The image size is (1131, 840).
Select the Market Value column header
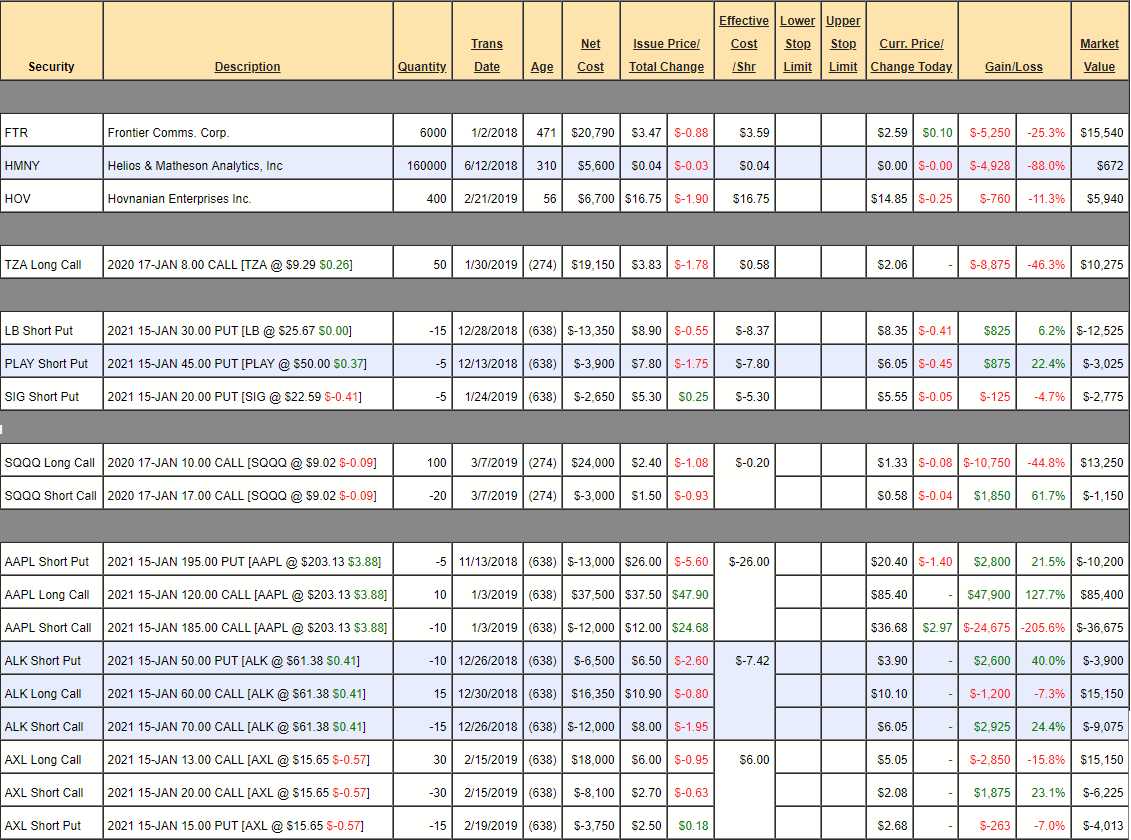click(1099, 55)
